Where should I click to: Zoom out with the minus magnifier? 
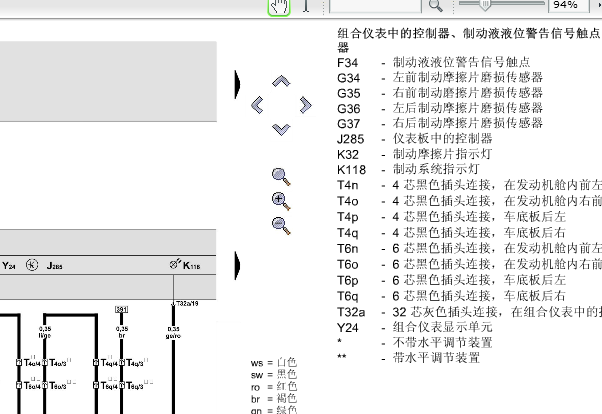tap(281, 225)
